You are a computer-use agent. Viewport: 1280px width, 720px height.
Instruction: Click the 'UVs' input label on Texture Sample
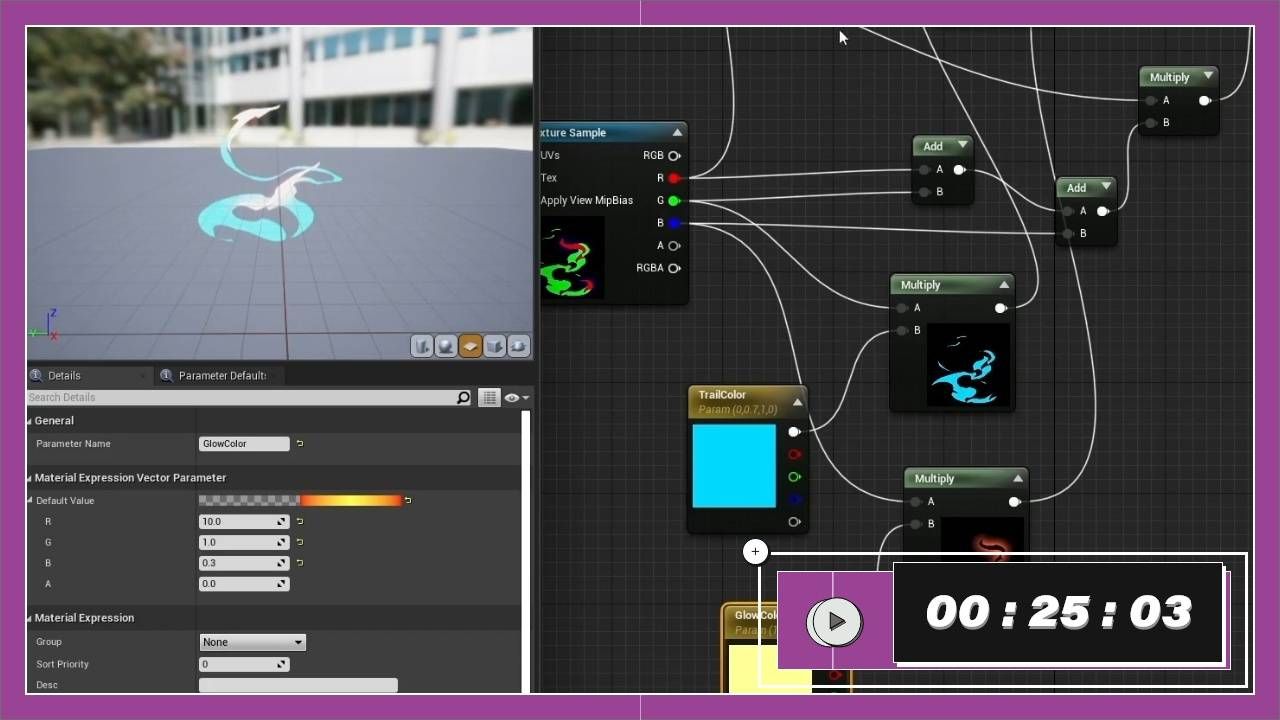coord(550,156)
